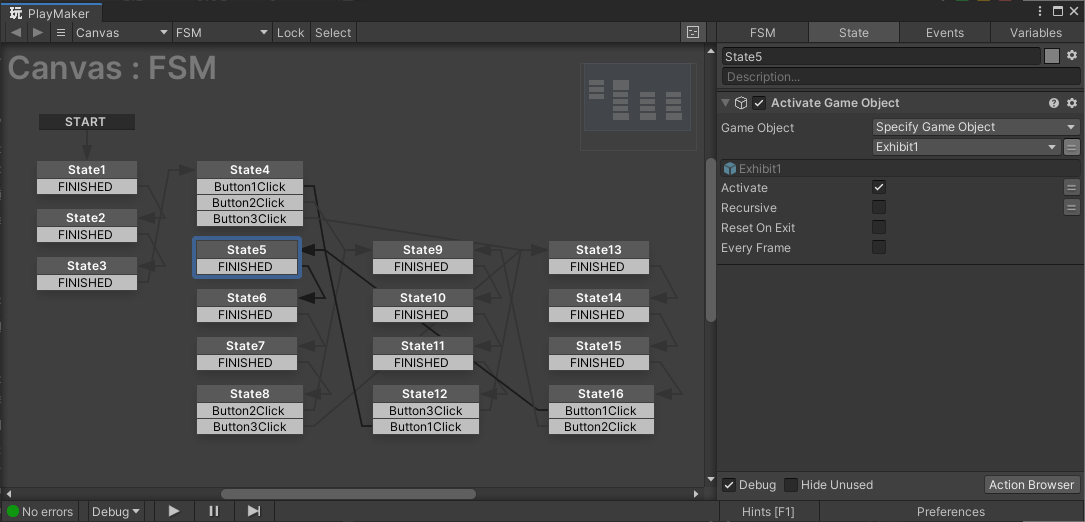Select the State4 node header
This screenshot has width=1085, height=522.
250,170
